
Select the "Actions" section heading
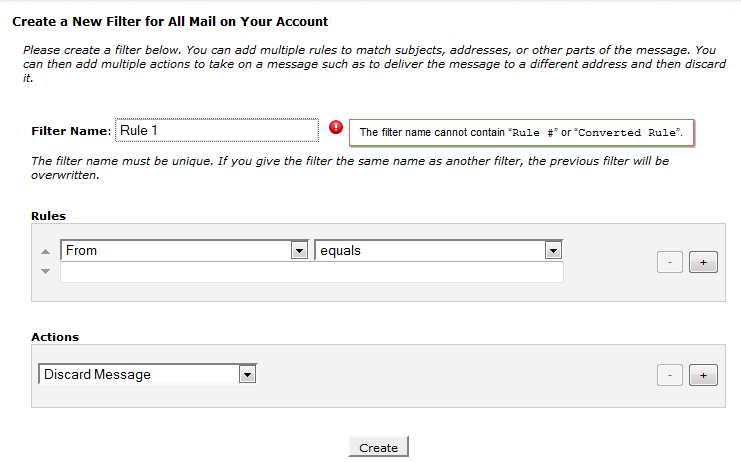pyautogui.click(x=55, y=337)
